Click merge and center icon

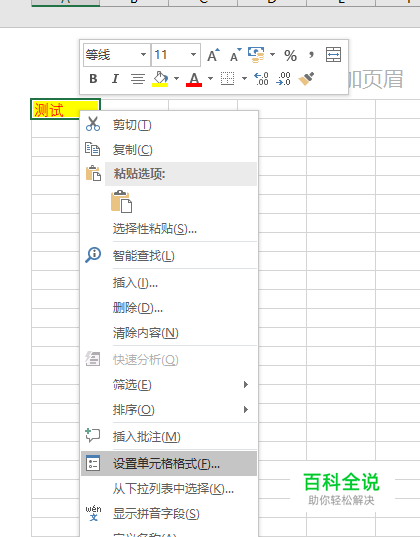[333, 55]
